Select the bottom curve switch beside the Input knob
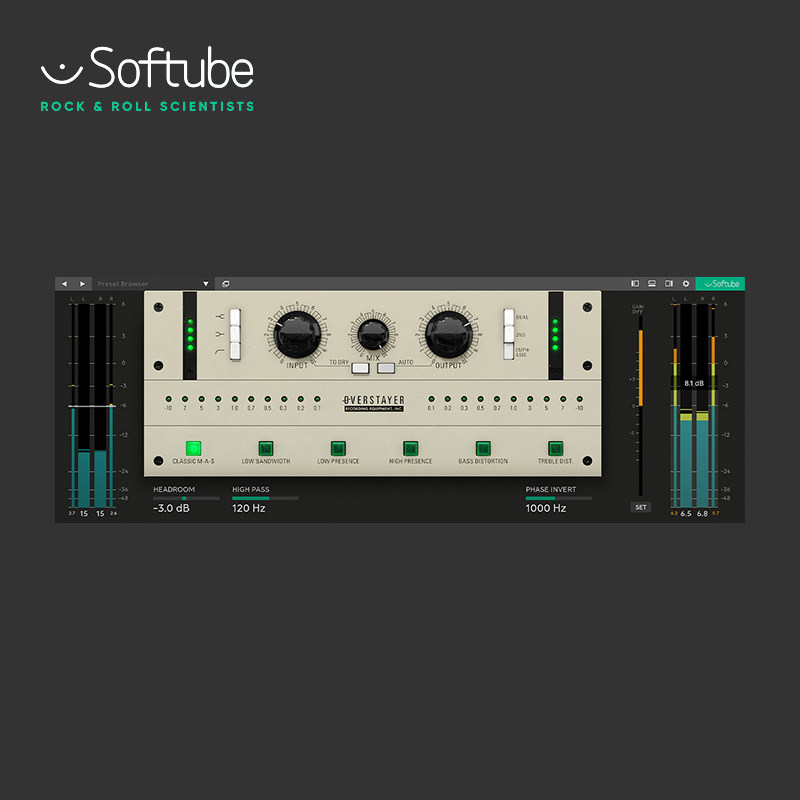The image size is (800, 800). tap(235, 351)
